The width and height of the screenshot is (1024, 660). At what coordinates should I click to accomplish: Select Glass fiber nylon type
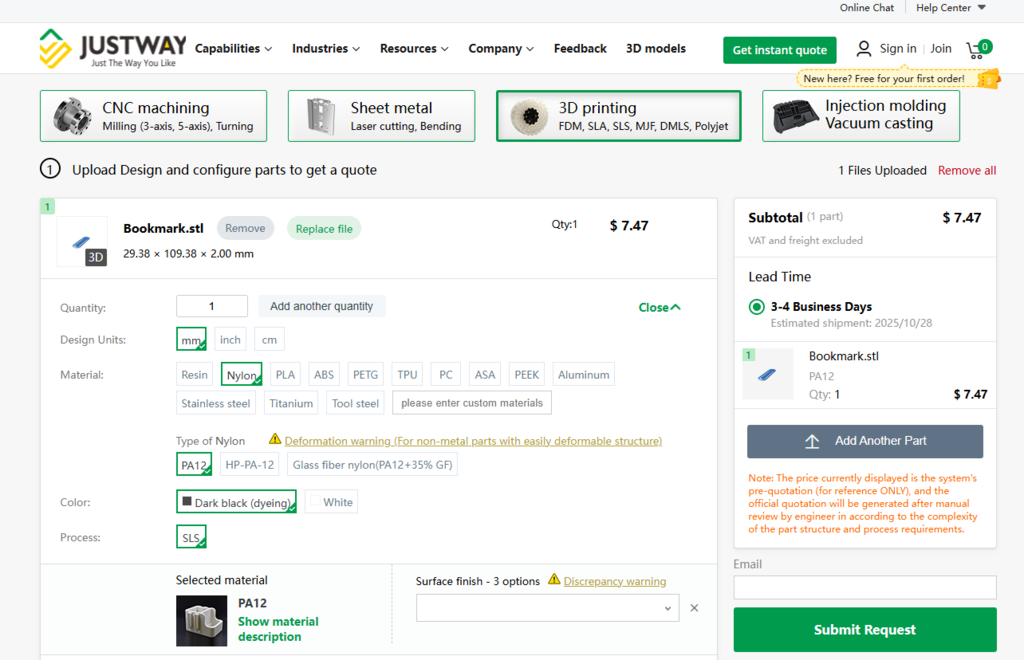pos(372,465)
